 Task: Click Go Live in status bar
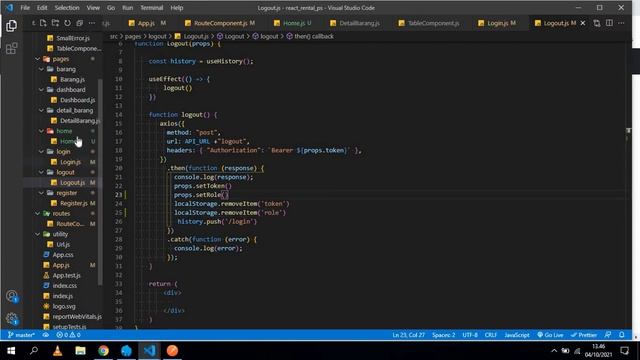coord(550,335)
